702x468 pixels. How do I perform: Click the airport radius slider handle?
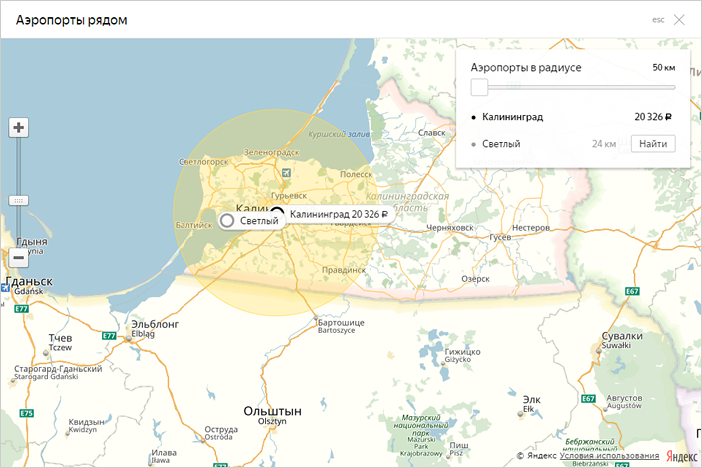[x=479, y=87]
